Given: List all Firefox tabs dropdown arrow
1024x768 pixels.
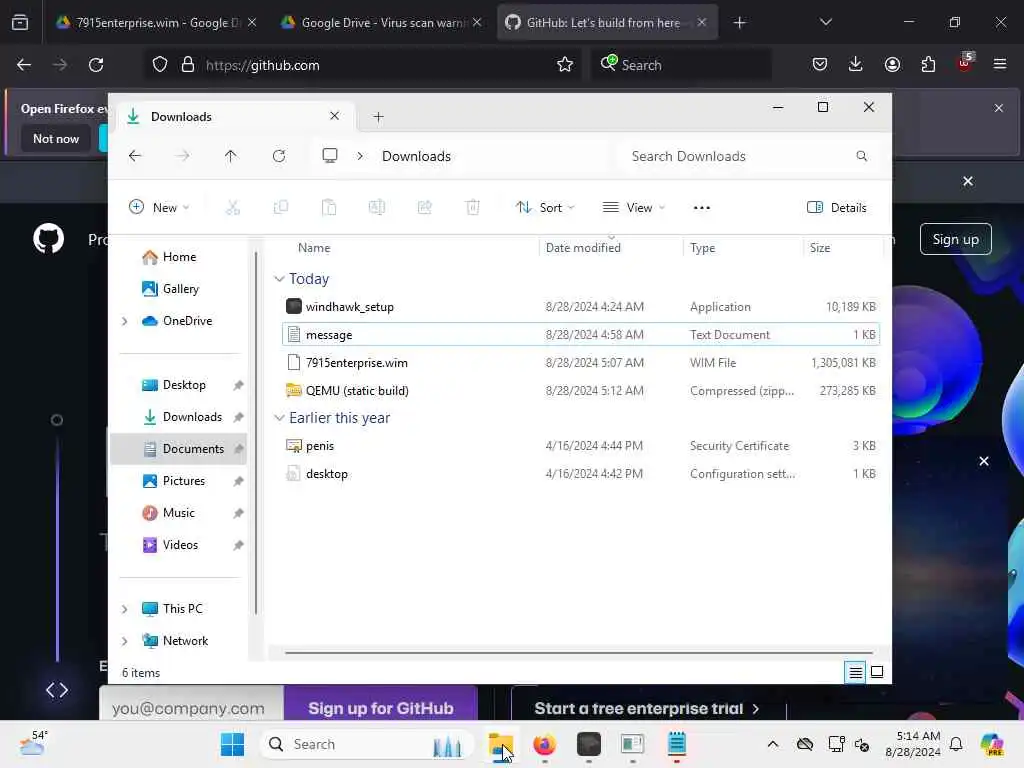Looking at the screenshot, I should (x=825, y=22).
